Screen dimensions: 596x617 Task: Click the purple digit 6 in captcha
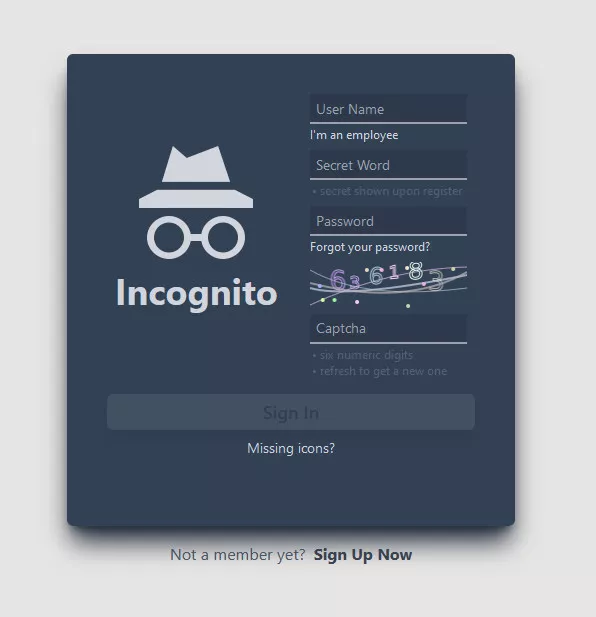pyautogui.click(x=338, y=279)
